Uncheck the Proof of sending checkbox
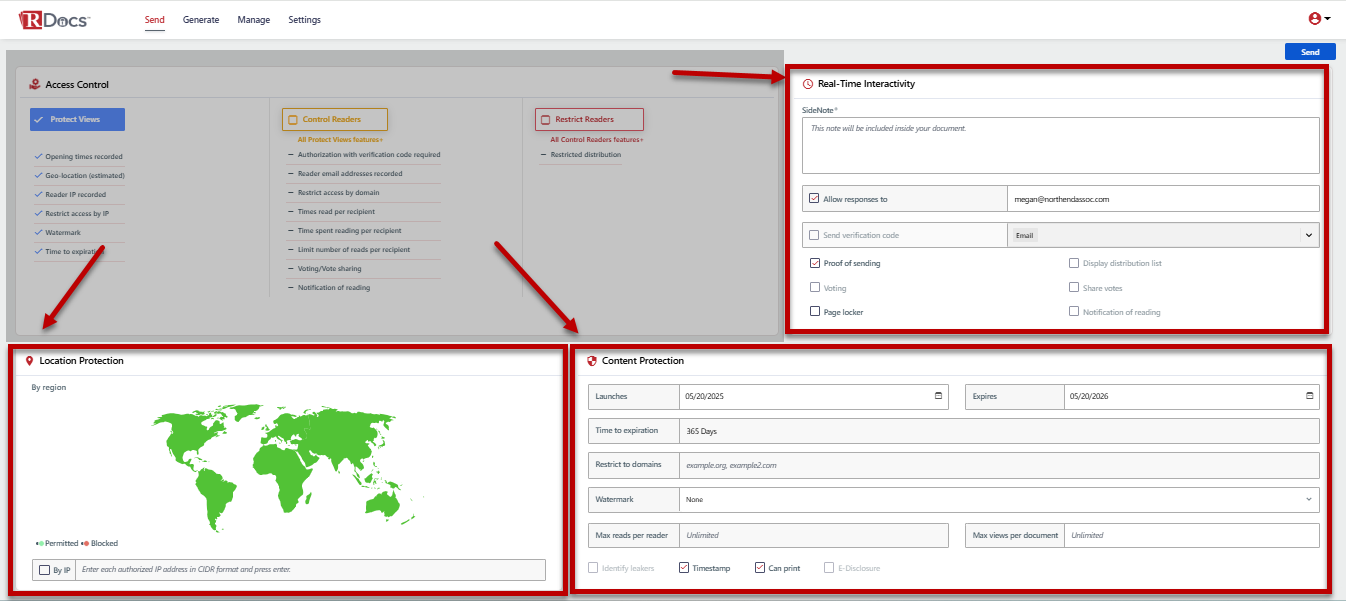The height and width of the screenshot is (601, 1346). pyautogui.click(x=815, y=263)
